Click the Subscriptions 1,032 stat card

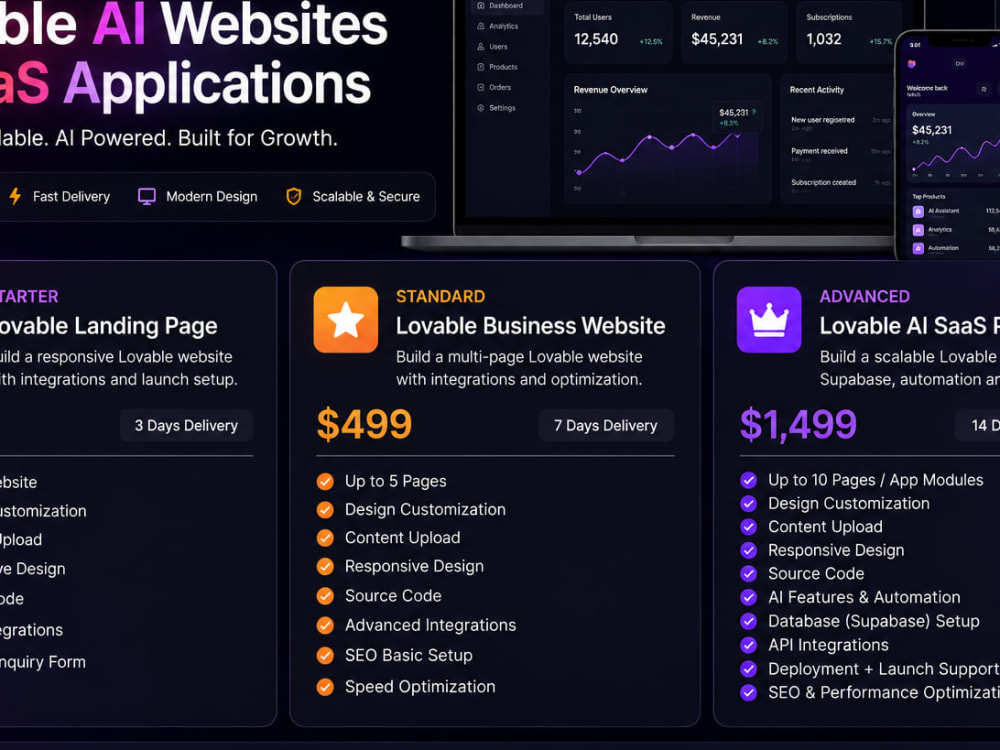point(849,32)
